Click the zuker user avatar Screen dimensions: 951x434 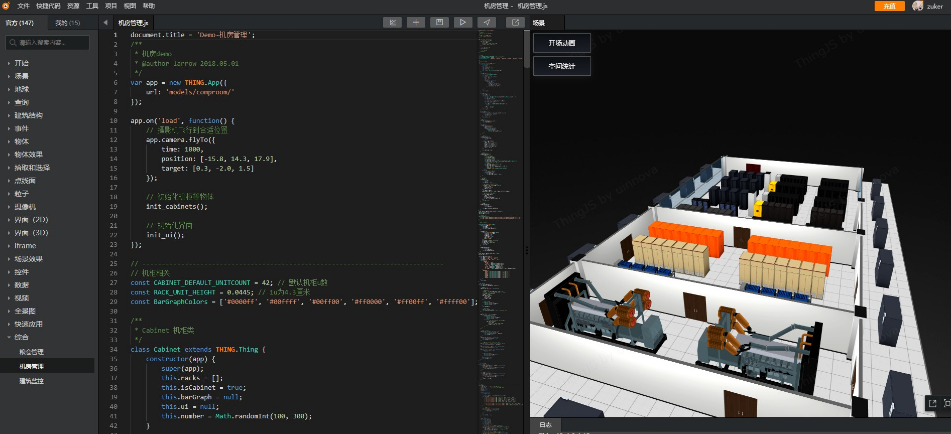click(917, 6)
